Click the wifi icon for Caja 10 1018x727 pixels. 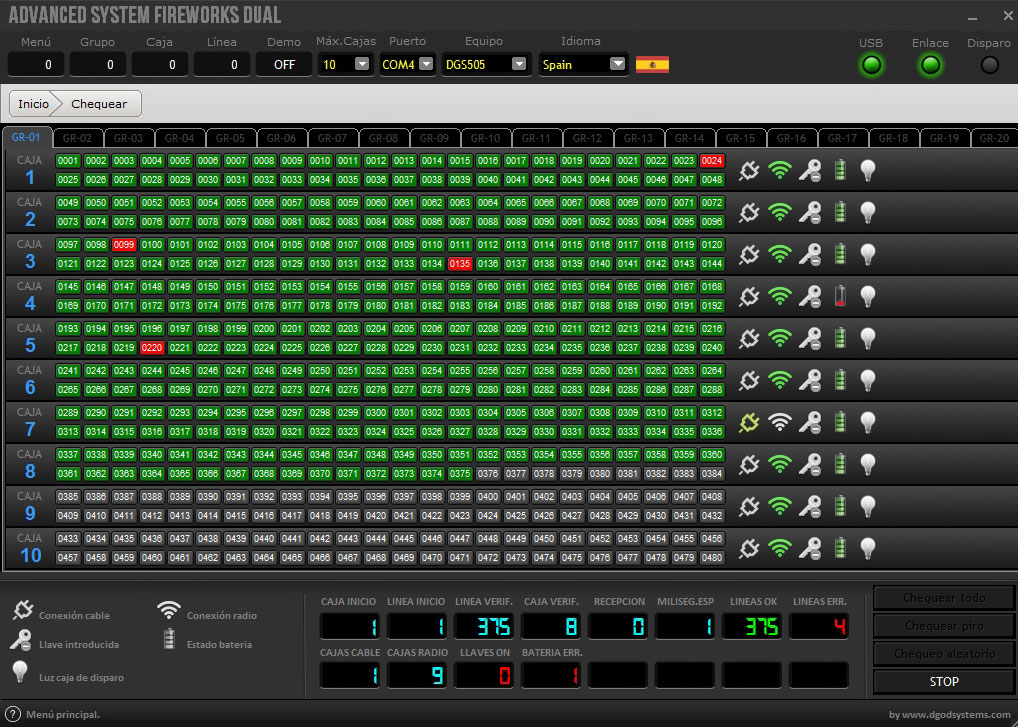[780, 549]
